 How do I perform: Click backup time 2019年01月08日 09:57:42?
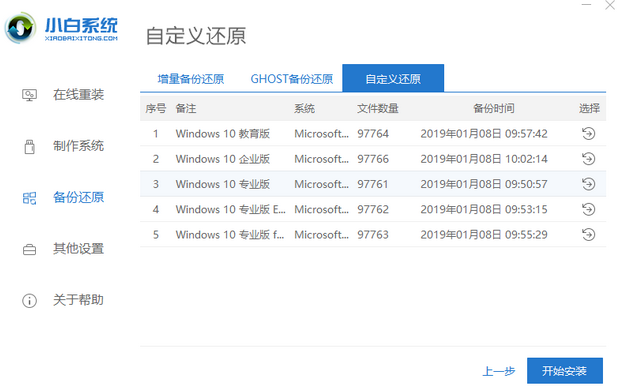484,134
